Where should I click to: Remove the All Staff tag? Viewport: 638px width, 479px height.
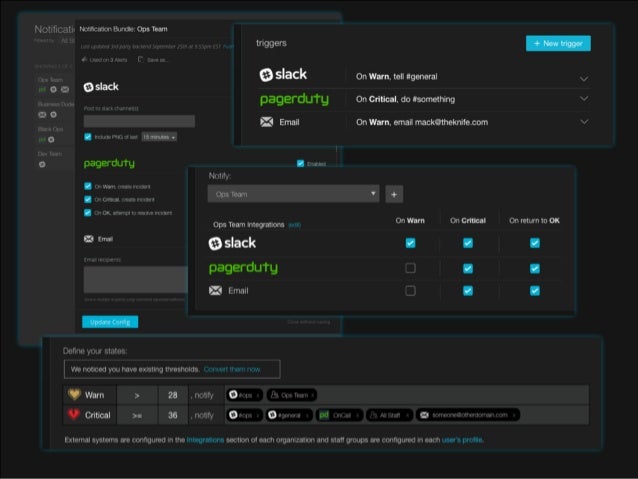[x=406, y=416]
